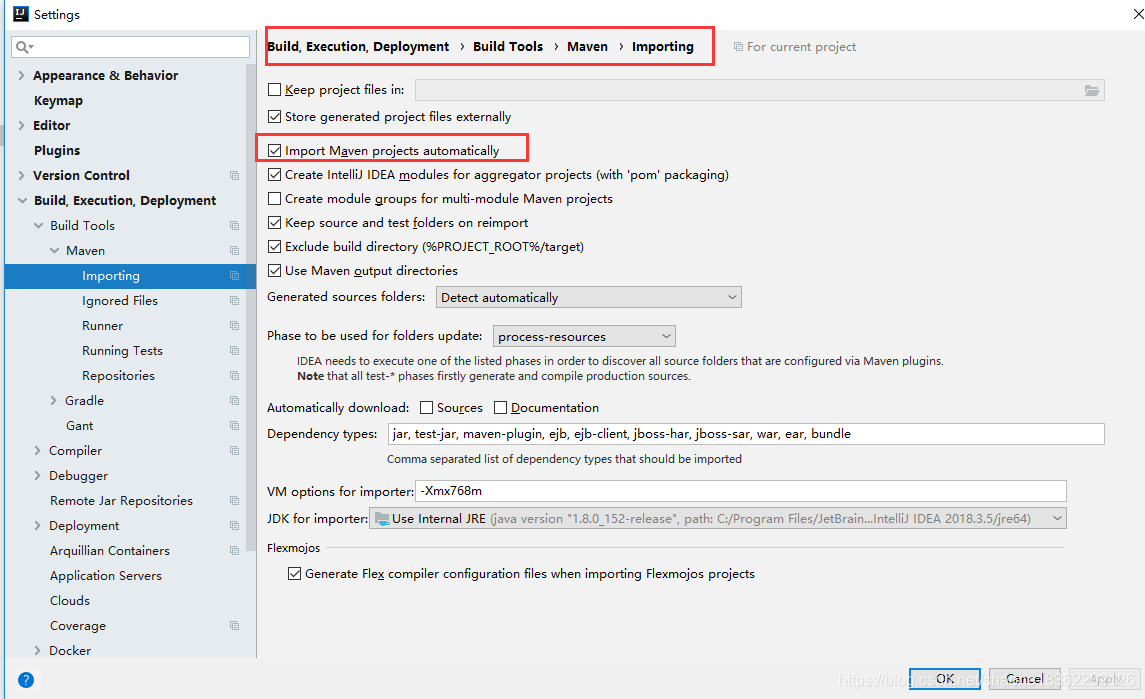Click the Keep project files path field
This screenshot has height=699, width=1145.
[759, 90]
